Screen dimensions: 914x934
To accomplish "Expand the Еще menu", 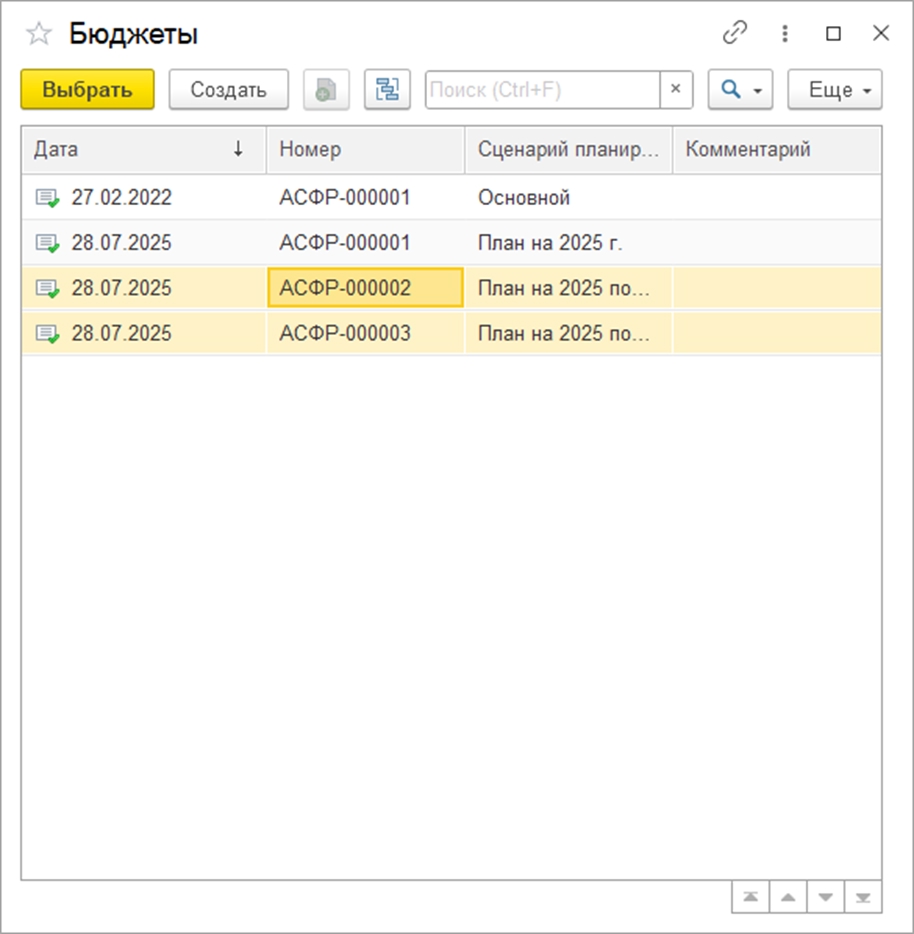I will (x=835, y=90).
